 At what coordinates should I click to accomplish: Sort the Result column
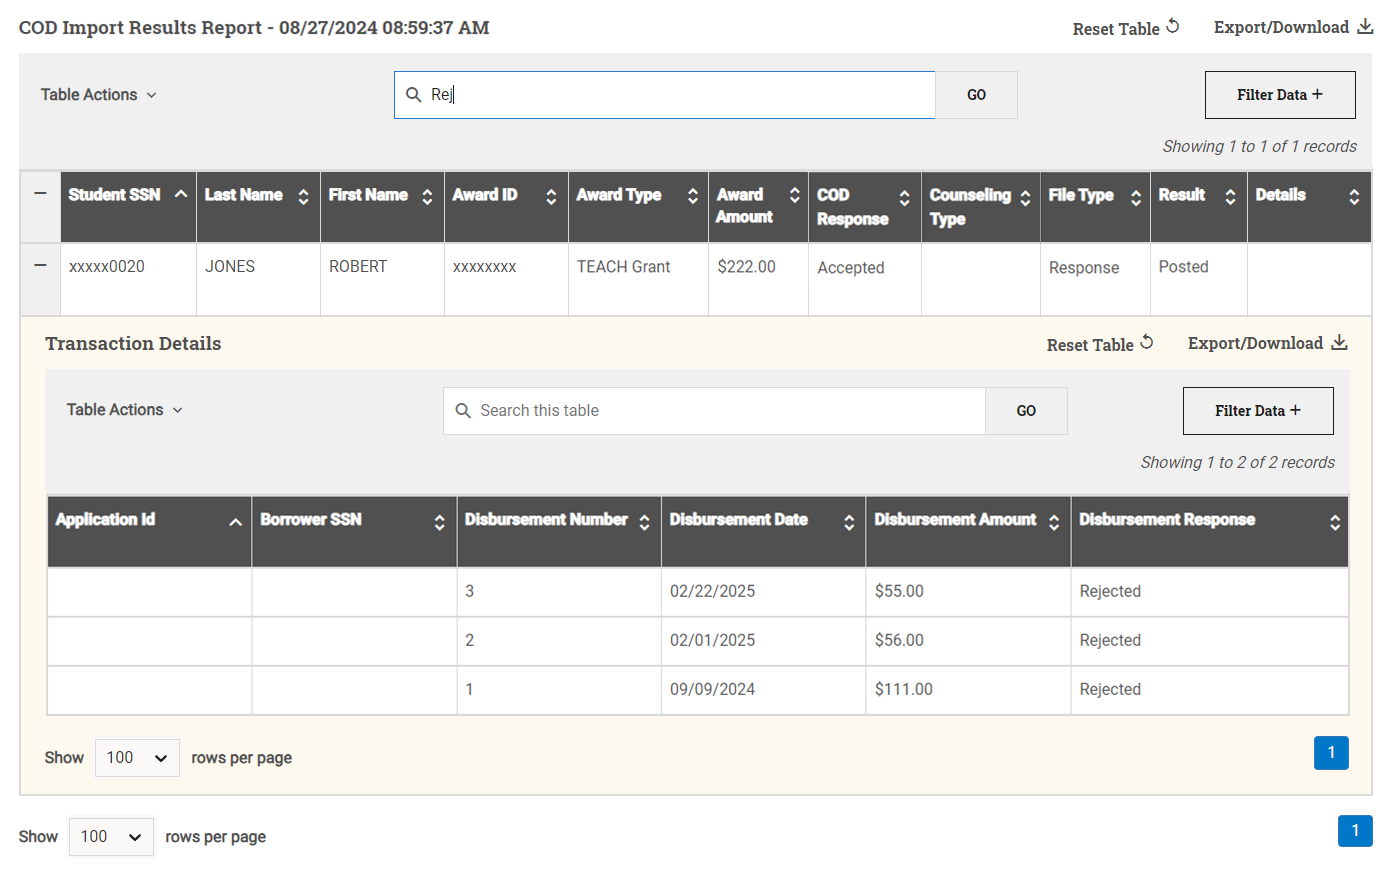click(x=1230, y=198)
